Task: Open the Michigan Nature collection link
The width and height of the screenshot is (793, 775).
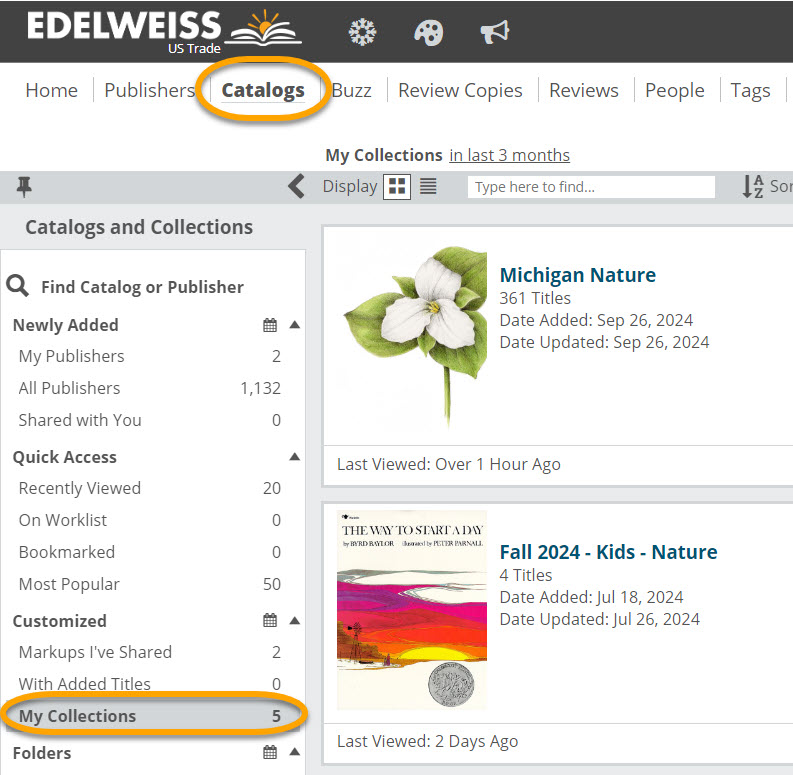Action: [x=578, y=275]
